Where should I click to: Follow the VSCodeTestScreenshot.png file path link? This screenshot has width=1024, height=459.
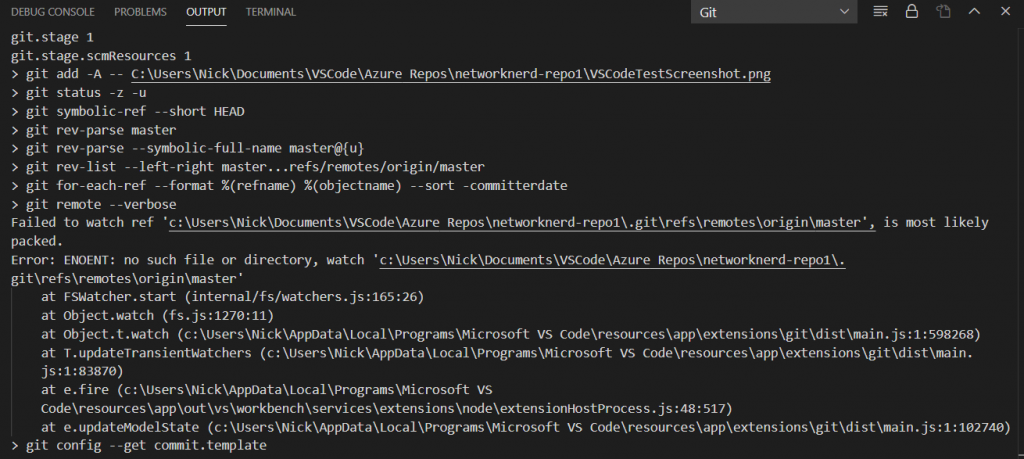tap(451, 74)
